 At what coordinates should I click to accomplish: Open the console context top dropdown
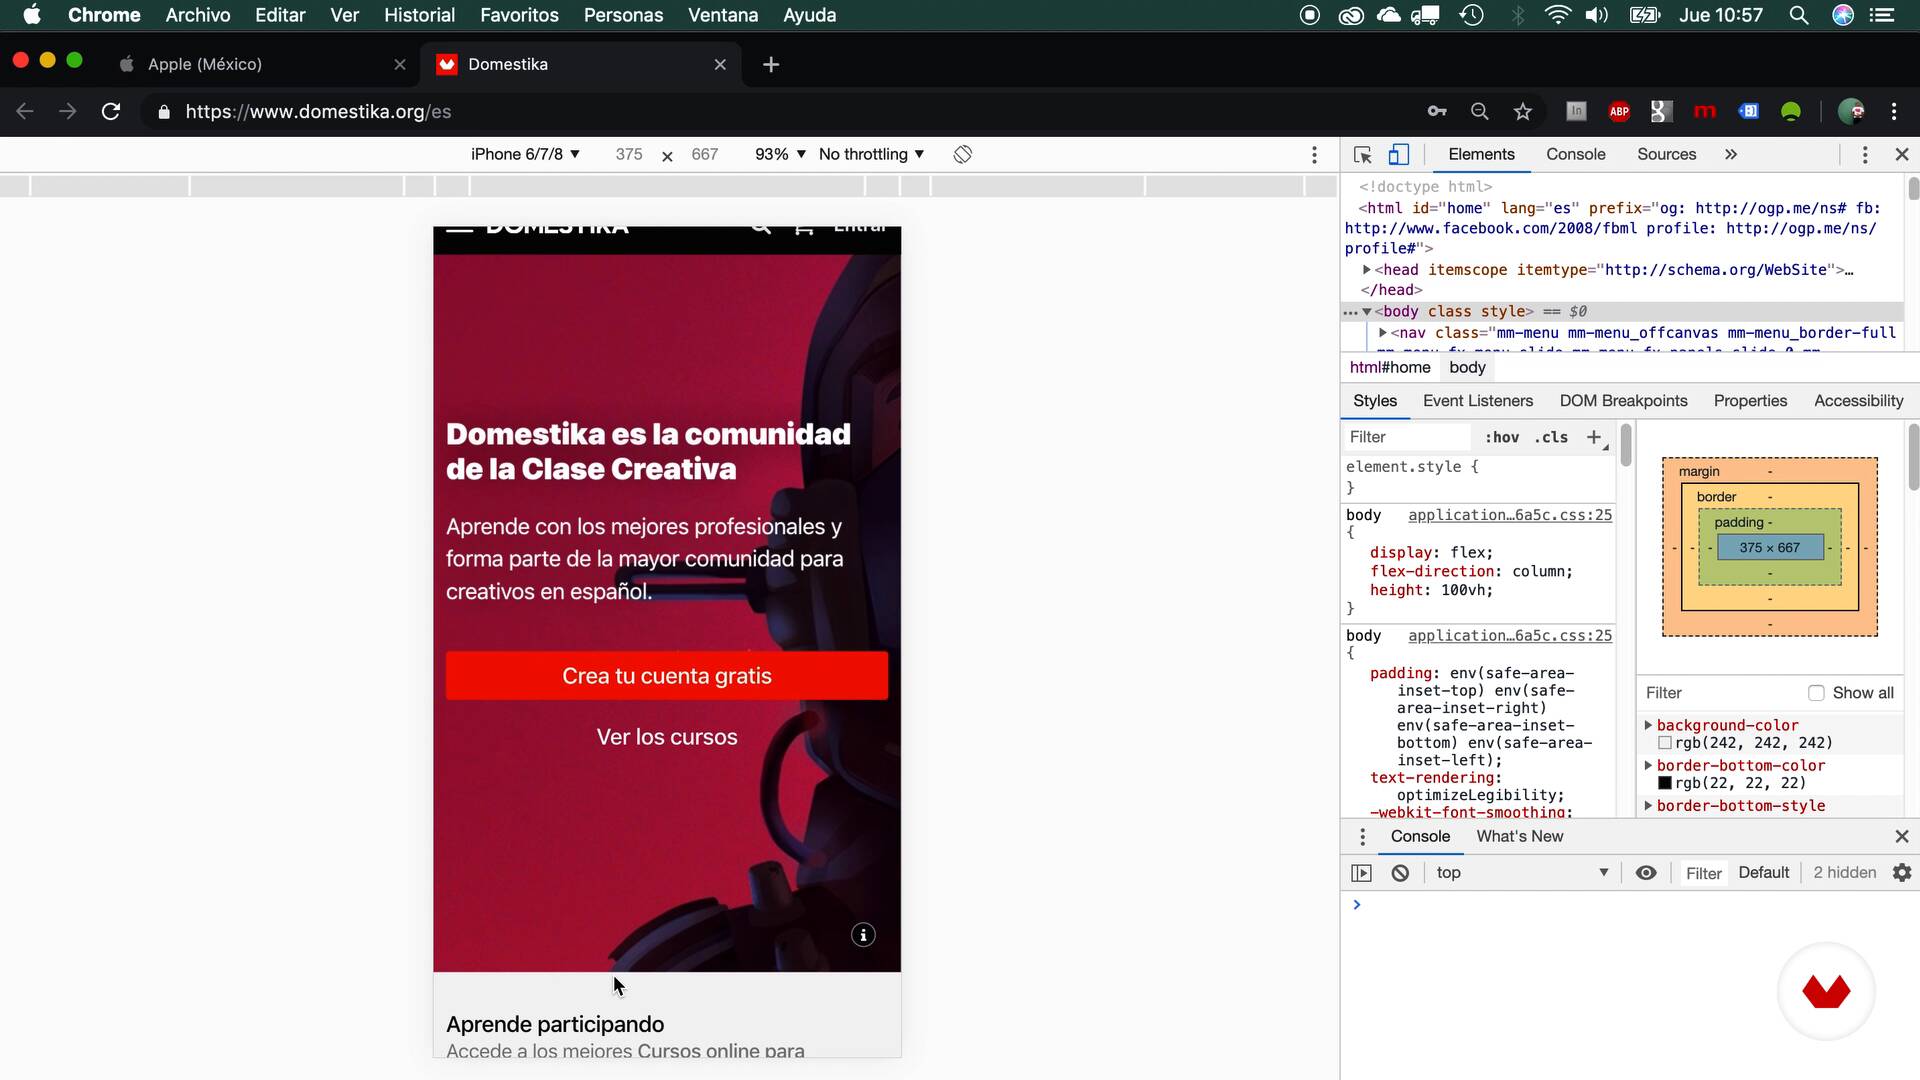1522,873
